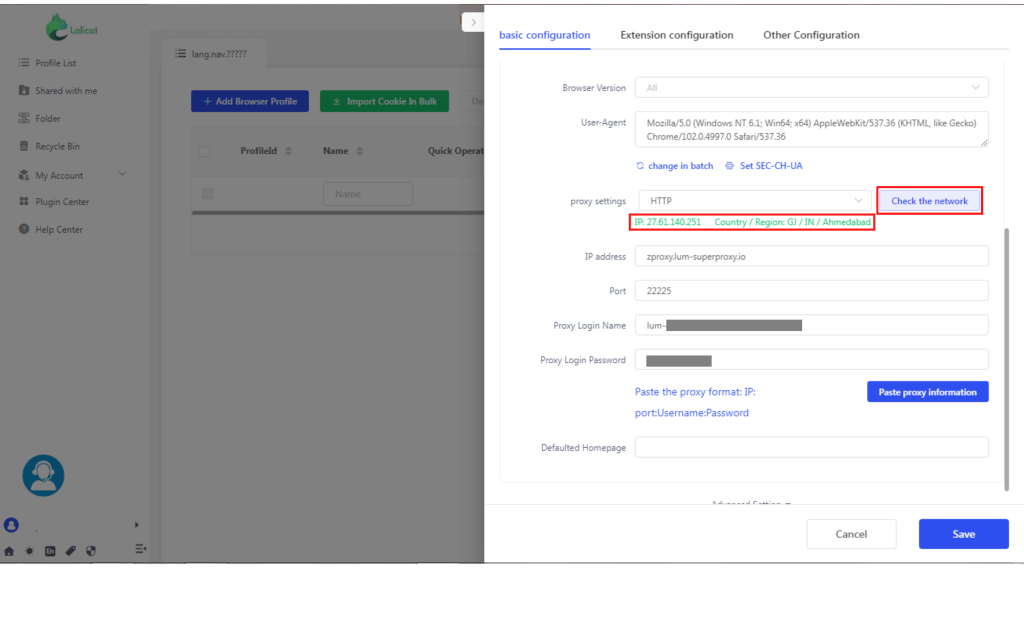
Task: Switch language using the En icon
Action: (50, 551)
